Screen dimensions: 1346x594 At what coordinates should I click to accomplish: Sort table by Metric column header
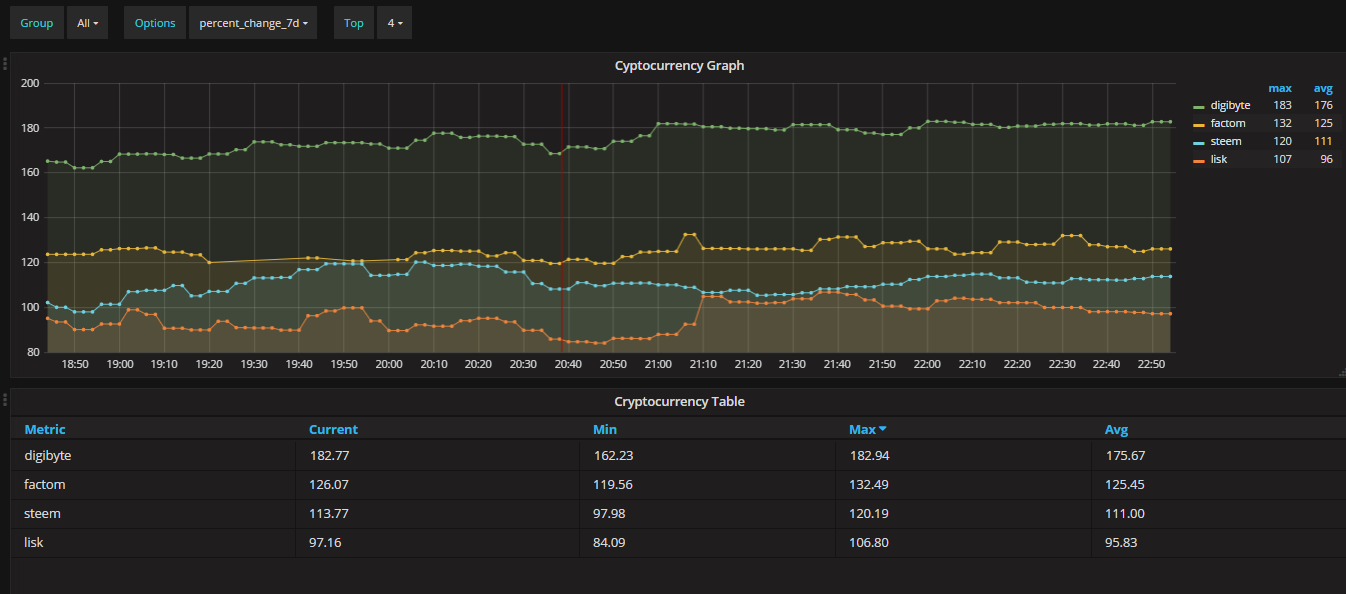tap(45, 429)
